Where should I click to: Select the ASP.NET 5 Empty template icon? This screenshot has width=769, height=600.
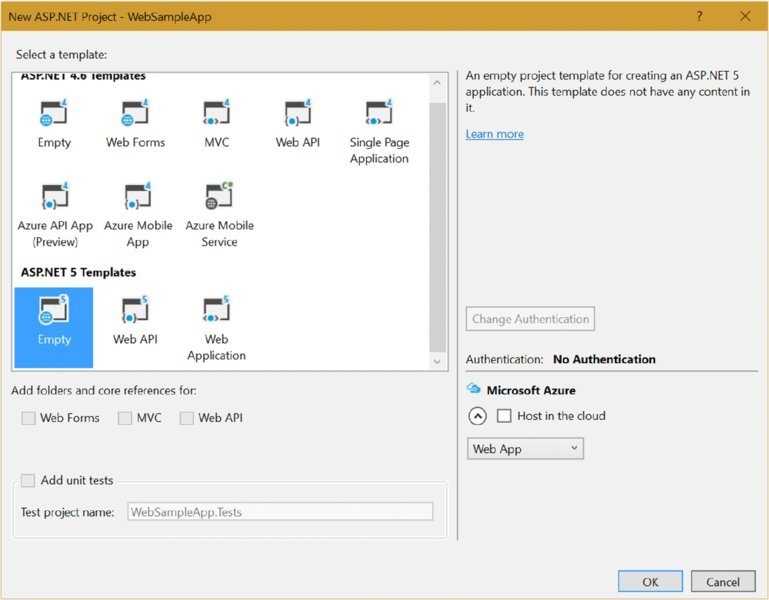tap(53, 310)
